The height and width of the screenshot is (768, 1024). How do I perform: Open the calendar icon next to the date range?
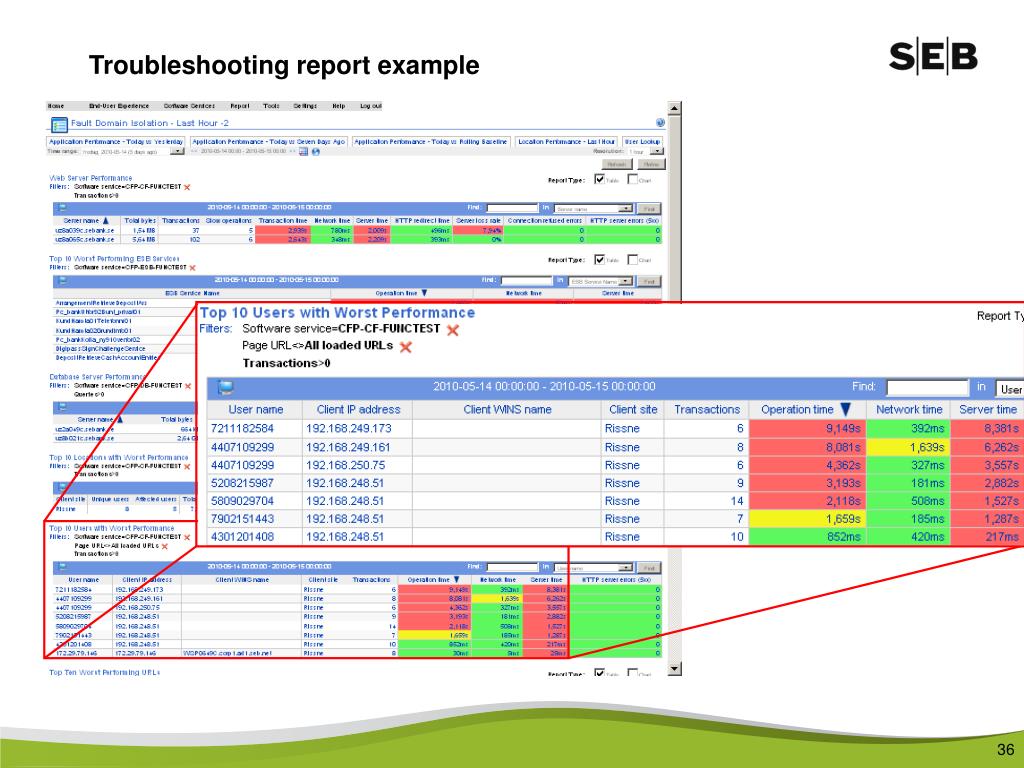click(x=304, y=152)
